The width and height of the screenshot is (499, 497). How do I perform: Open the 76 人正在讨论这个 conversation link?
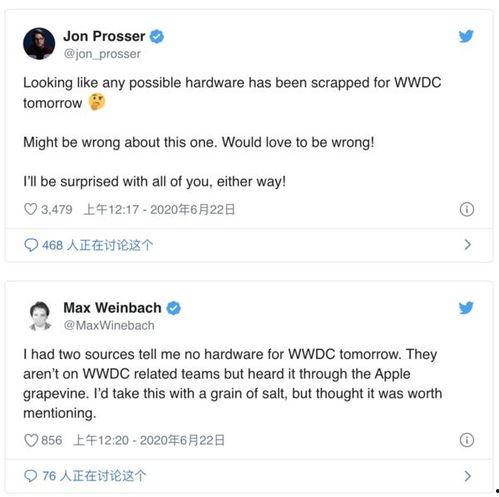pos(94,476)
